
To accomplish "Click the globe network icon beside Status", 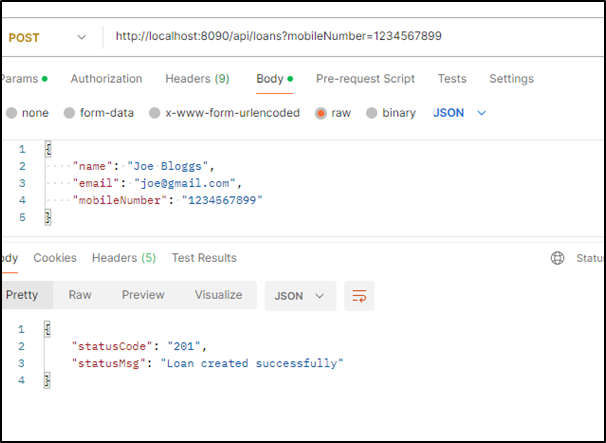I will [x=557, y=258].
